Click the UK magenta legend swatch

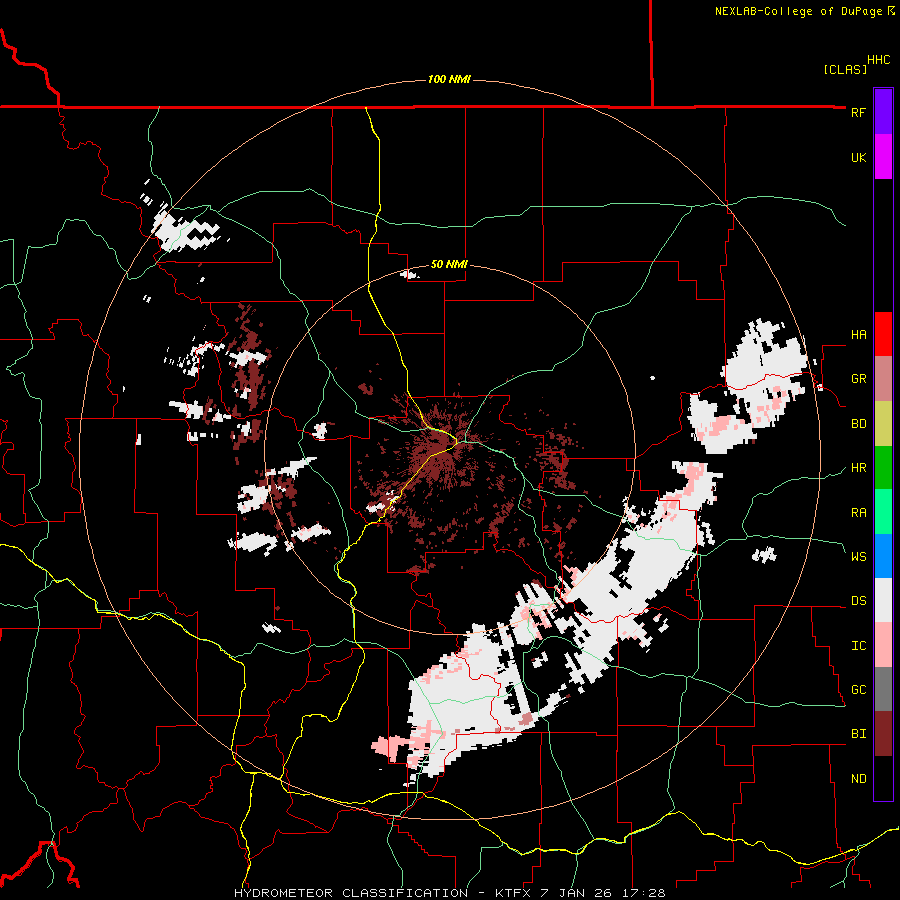pyautogui.click(x=883, y=157)
